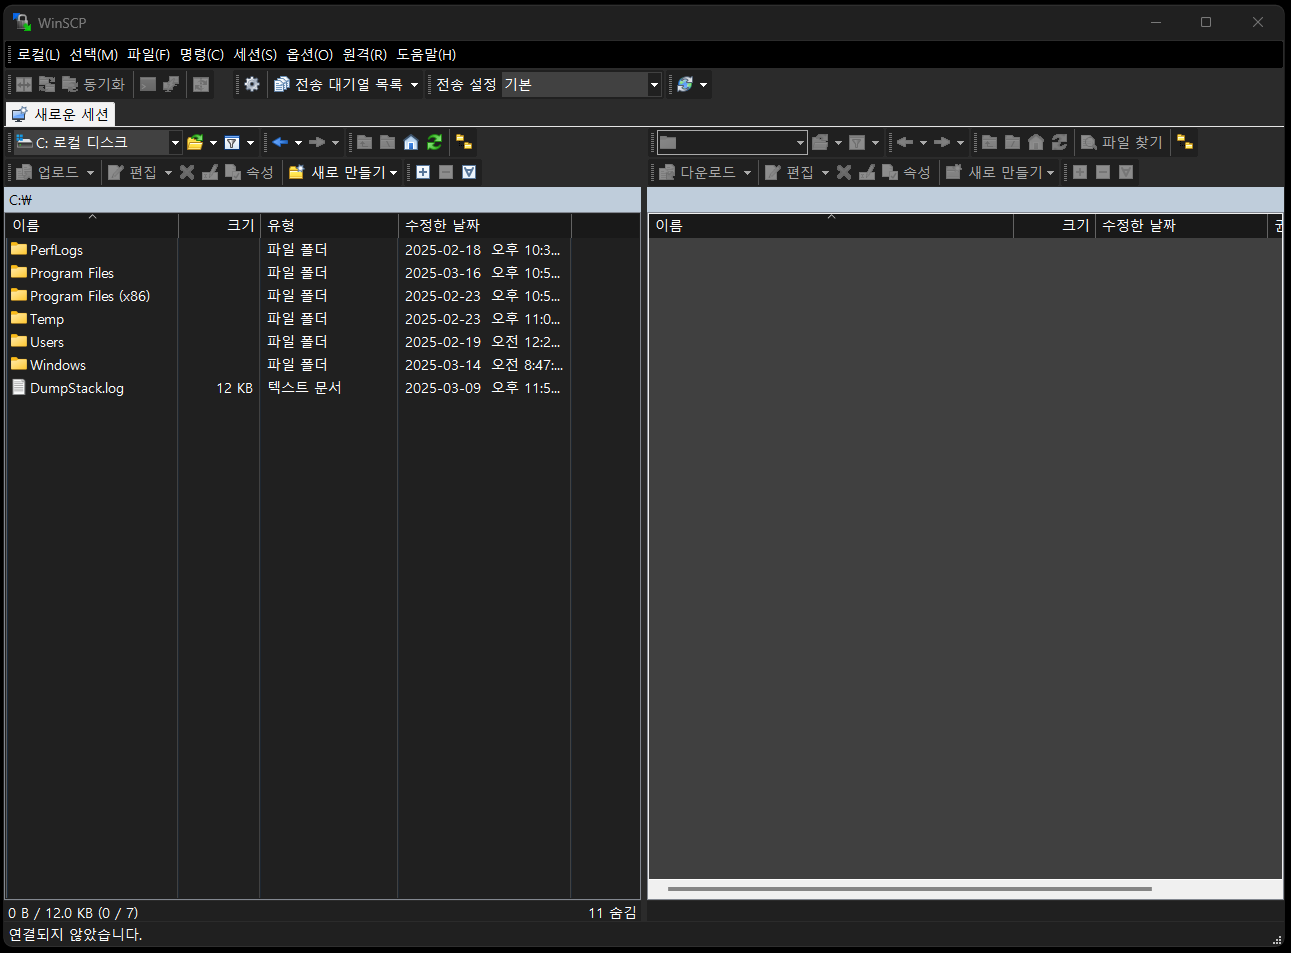Open the 파일(F) menu
Viewport: 1291px width, 953px height.
(x=149, y=55)
